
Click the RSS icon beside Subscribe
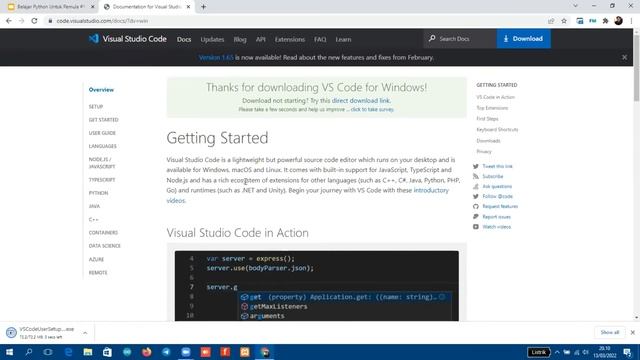[476, 176]
